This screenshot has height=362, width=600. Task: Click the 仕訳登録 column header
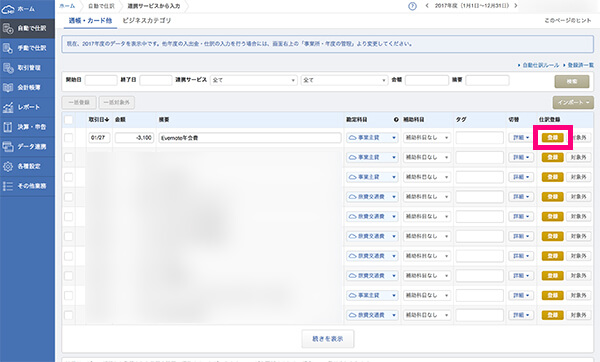[549, 120]
